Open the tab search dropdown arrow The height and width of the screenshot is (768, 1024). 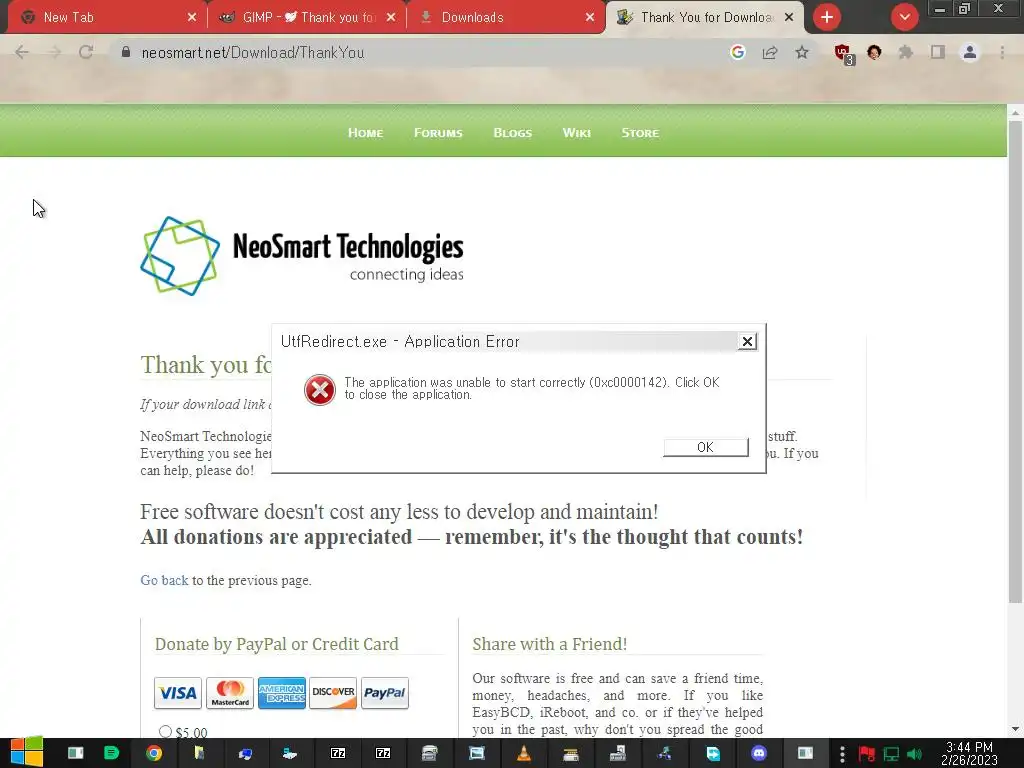(904, 18)
